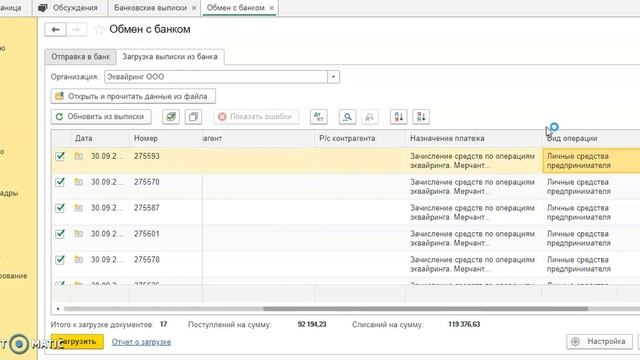
Task: Uncheck the checkbox for document 275570
Action: [x=60, y=182]
